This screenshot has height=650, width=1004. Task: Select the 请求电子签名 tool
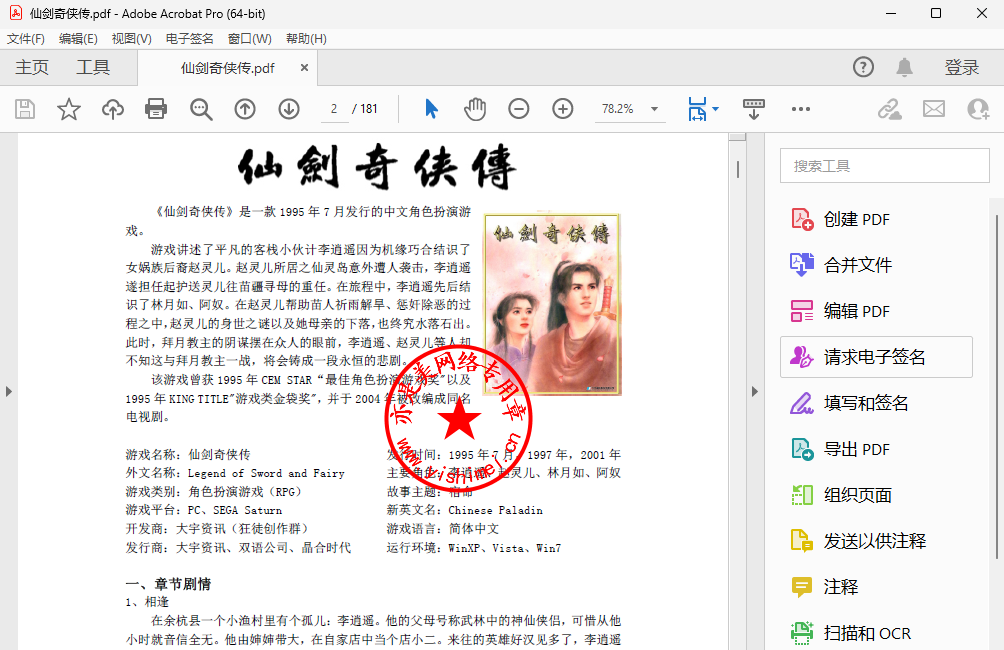876,357
